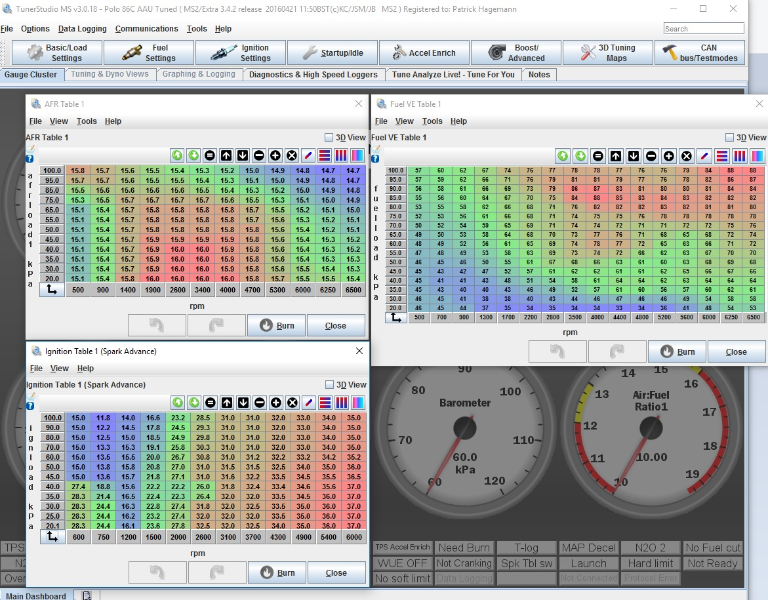Image resolution: width=768 pixels, height=600 pixels.
Task: Click the color gradient shading icon in AFR Table
Action: 357,155
